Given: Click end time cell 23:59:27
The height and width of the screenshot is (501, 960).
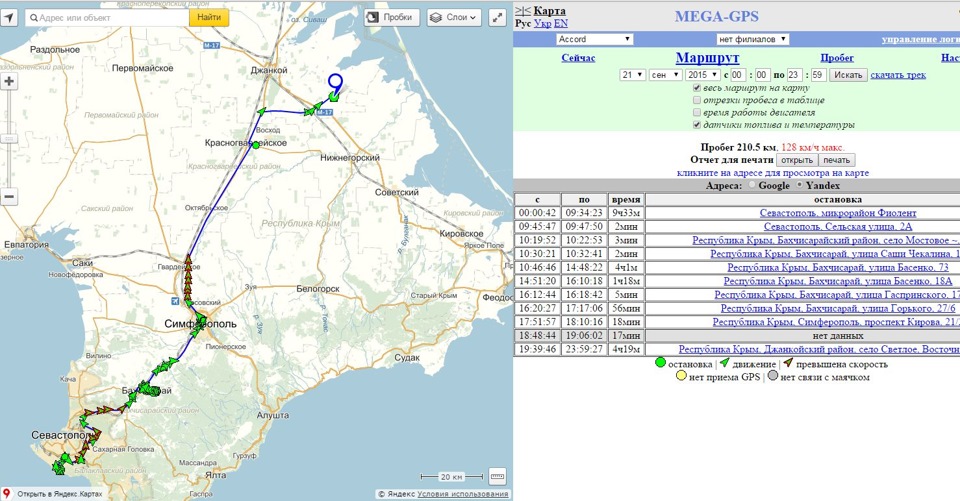Looking at the screenshot, I should coord(584,349).
